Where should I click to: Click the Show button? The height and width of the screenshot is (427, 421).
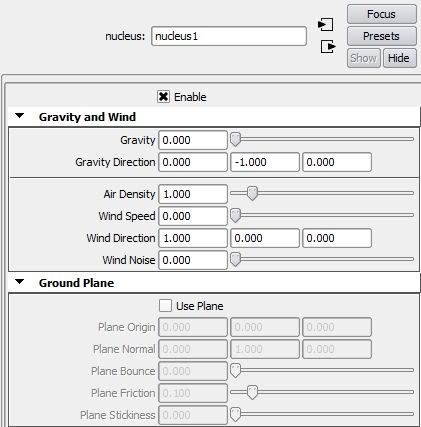[364, 58]
